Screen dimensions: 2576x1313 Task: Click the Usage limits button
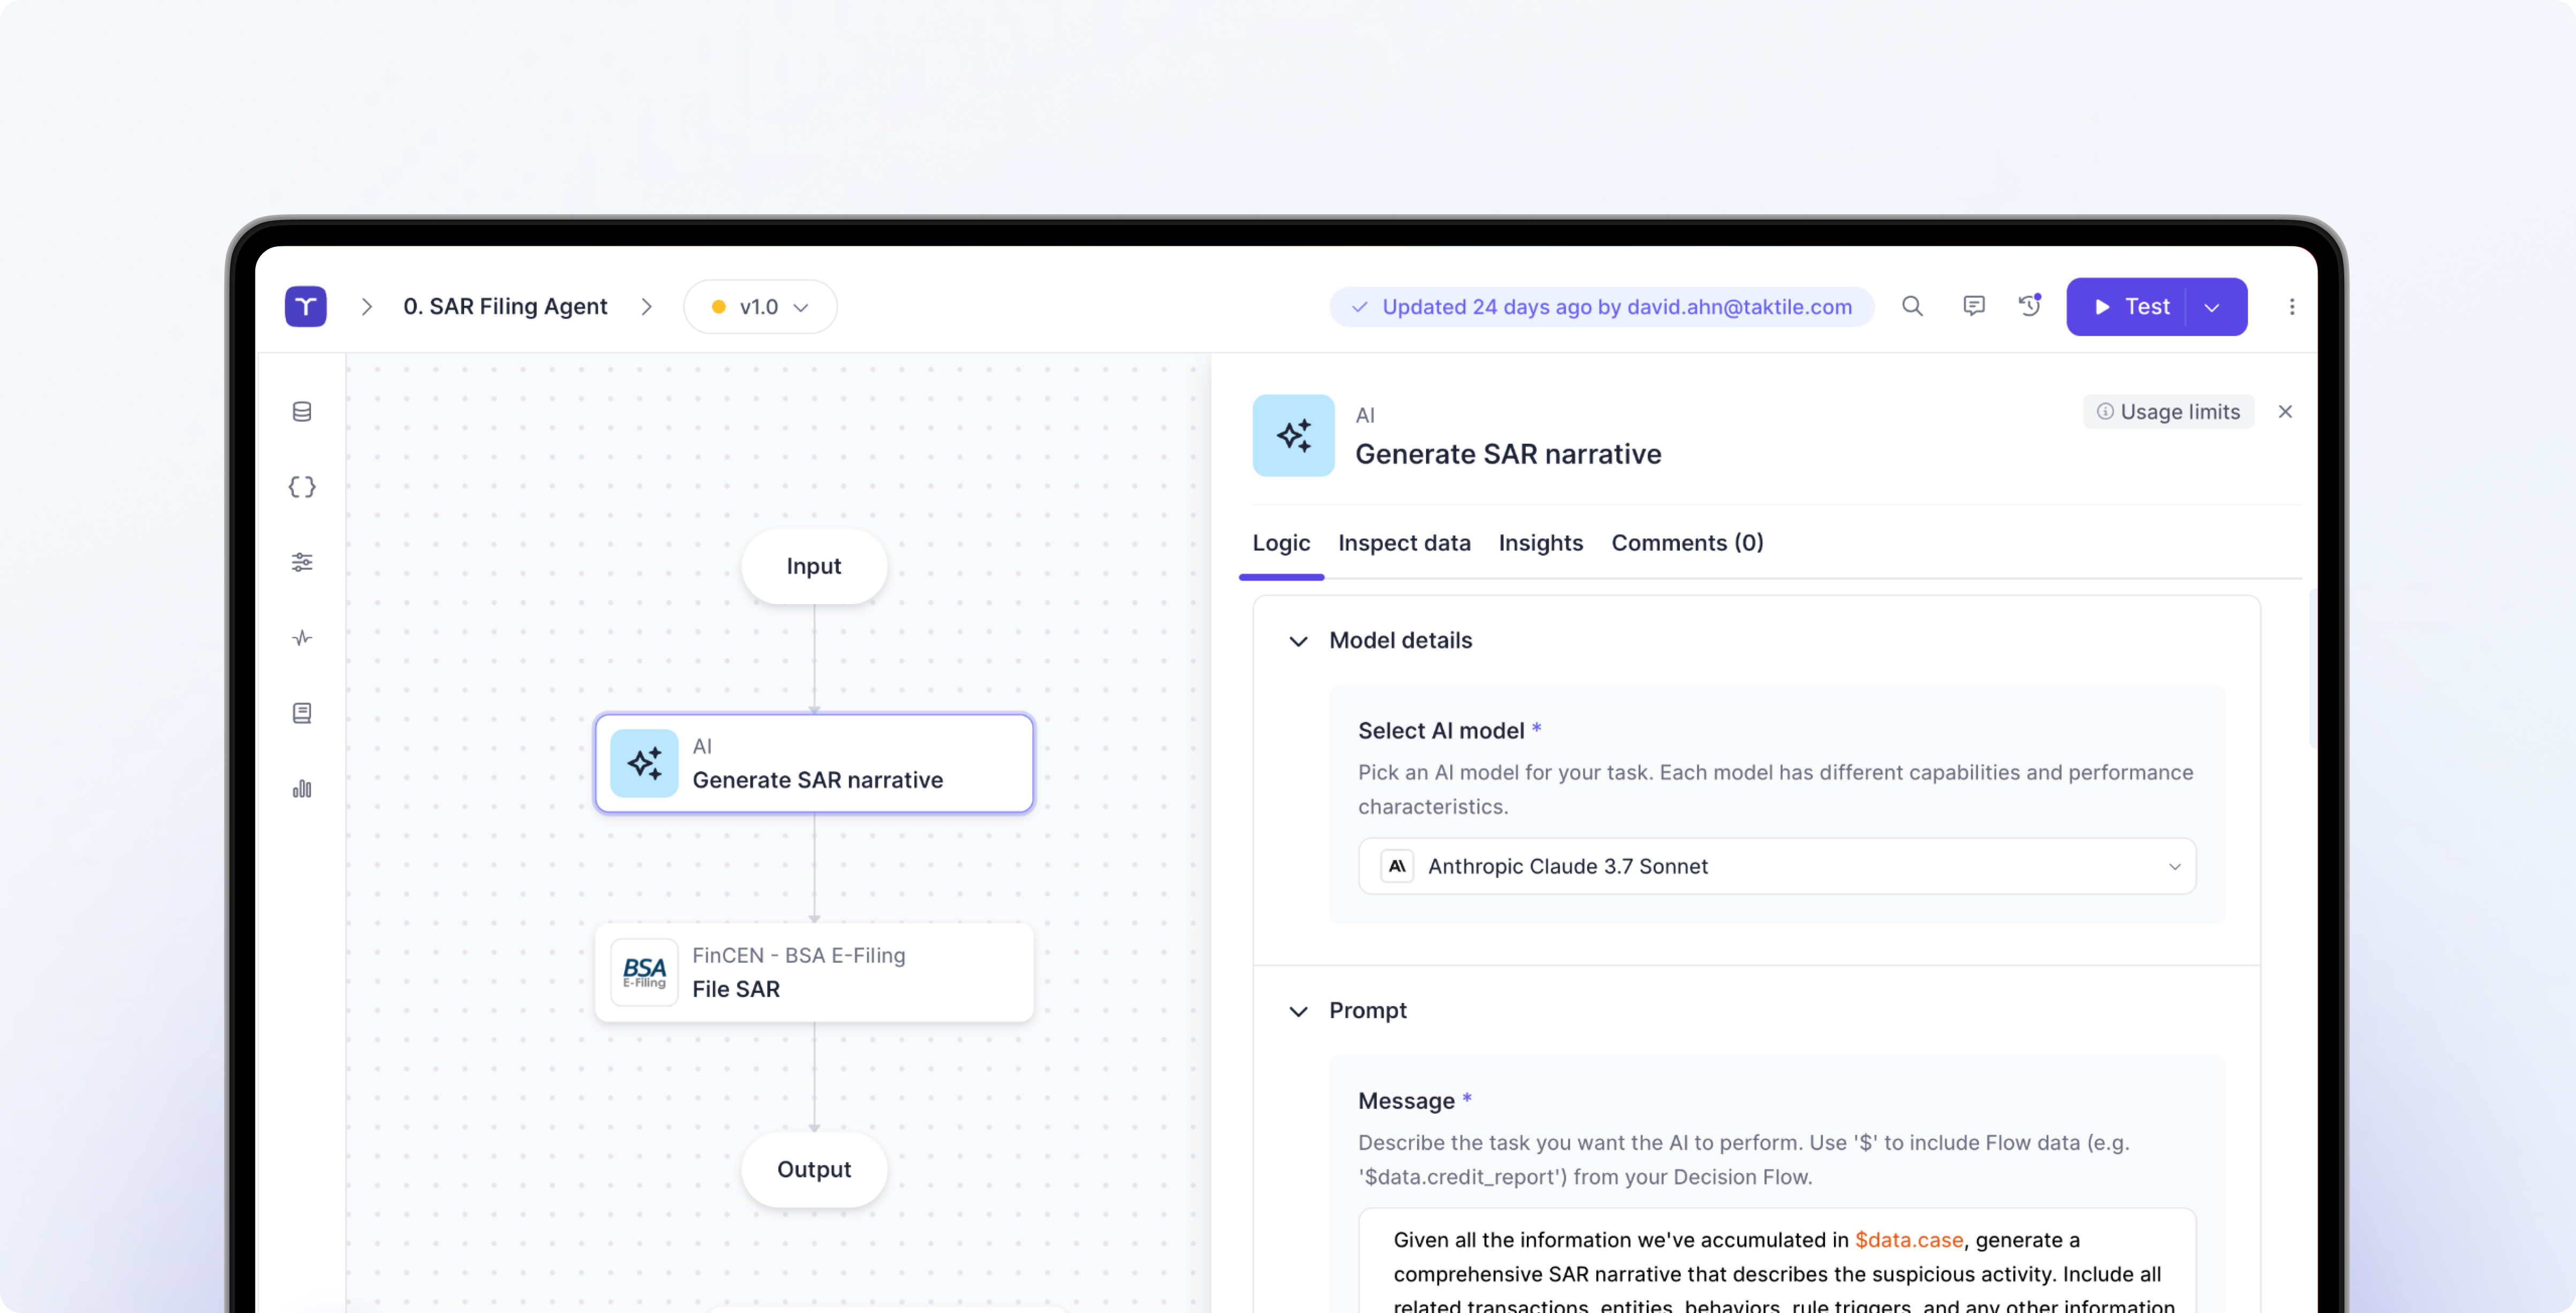pos(2168,412)
